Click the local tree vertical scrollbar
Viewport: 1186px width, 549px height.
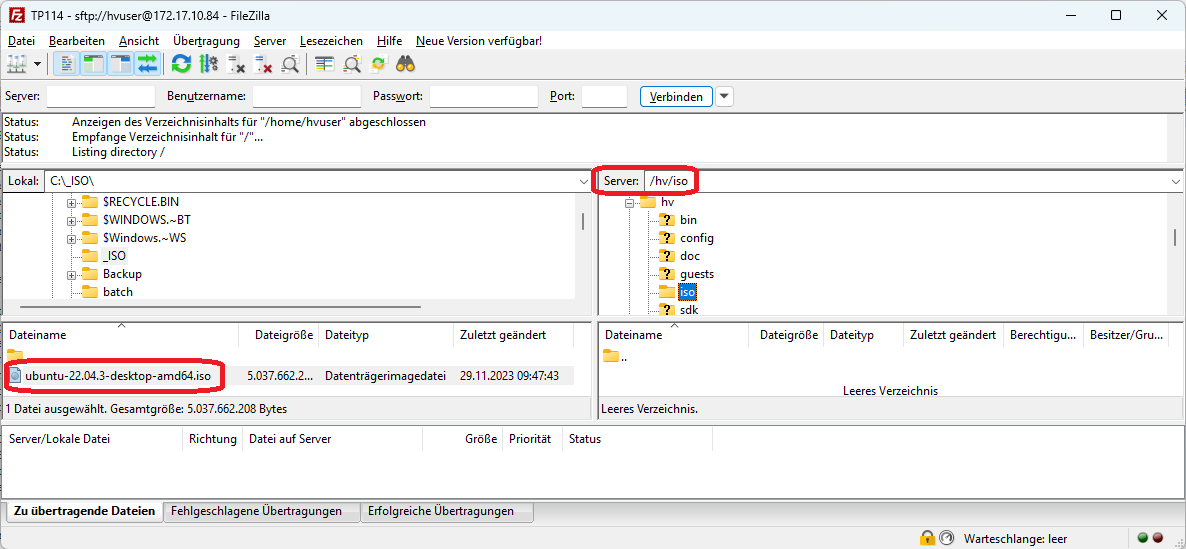pyautogui.click(x=582, y=221)
